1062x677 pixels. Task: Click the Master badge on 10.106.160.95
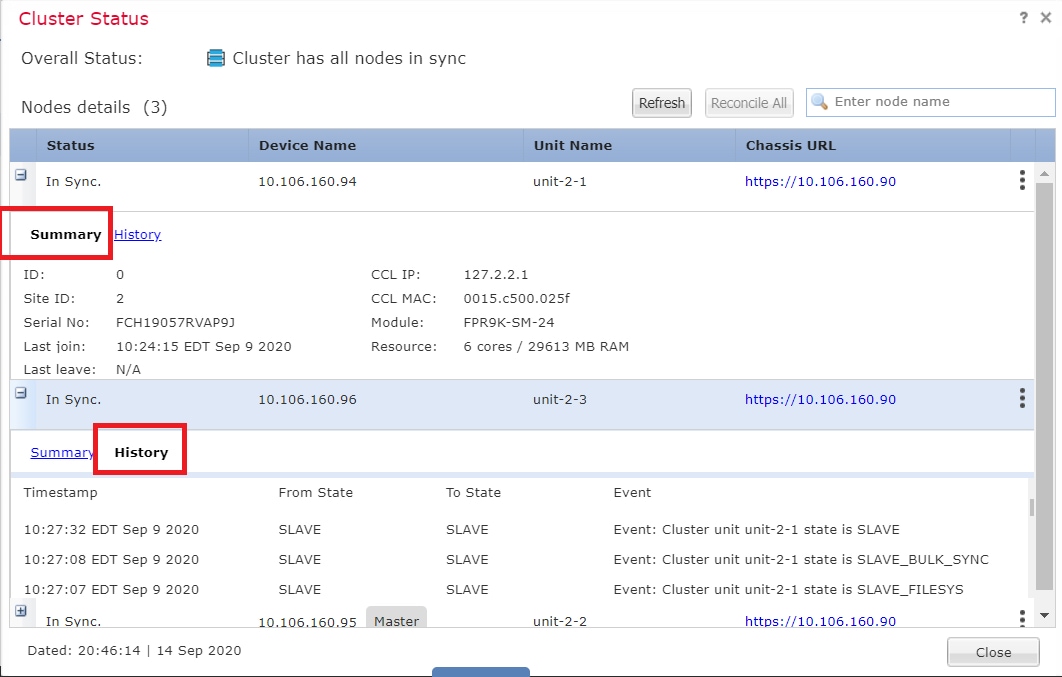(396, 618)
